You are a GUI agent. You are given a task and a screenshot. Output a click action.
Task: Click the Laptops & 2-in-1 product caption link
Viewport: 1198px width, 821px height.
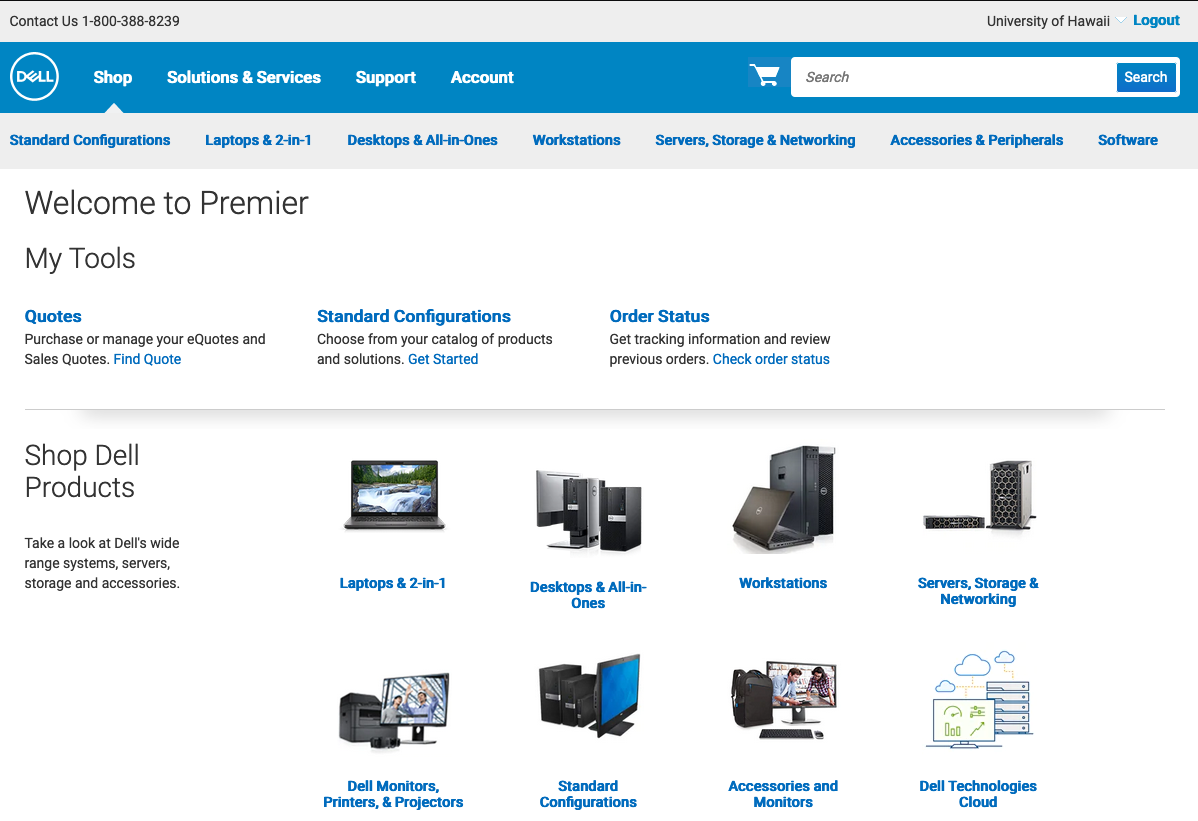(393, 583)
